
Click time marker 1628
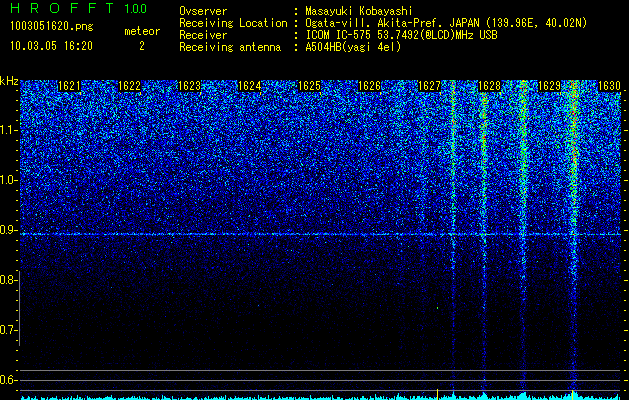tap(489, 86)
